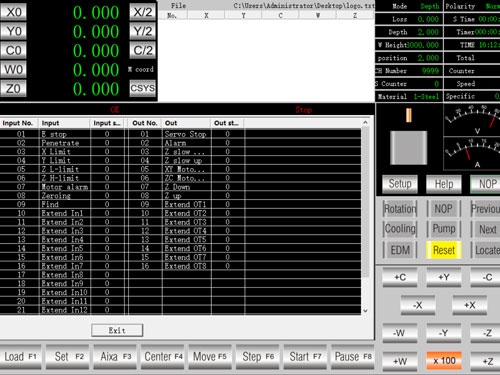
Task: Click the NOP button beside Rotation
Action: click(x=444, y=209)
